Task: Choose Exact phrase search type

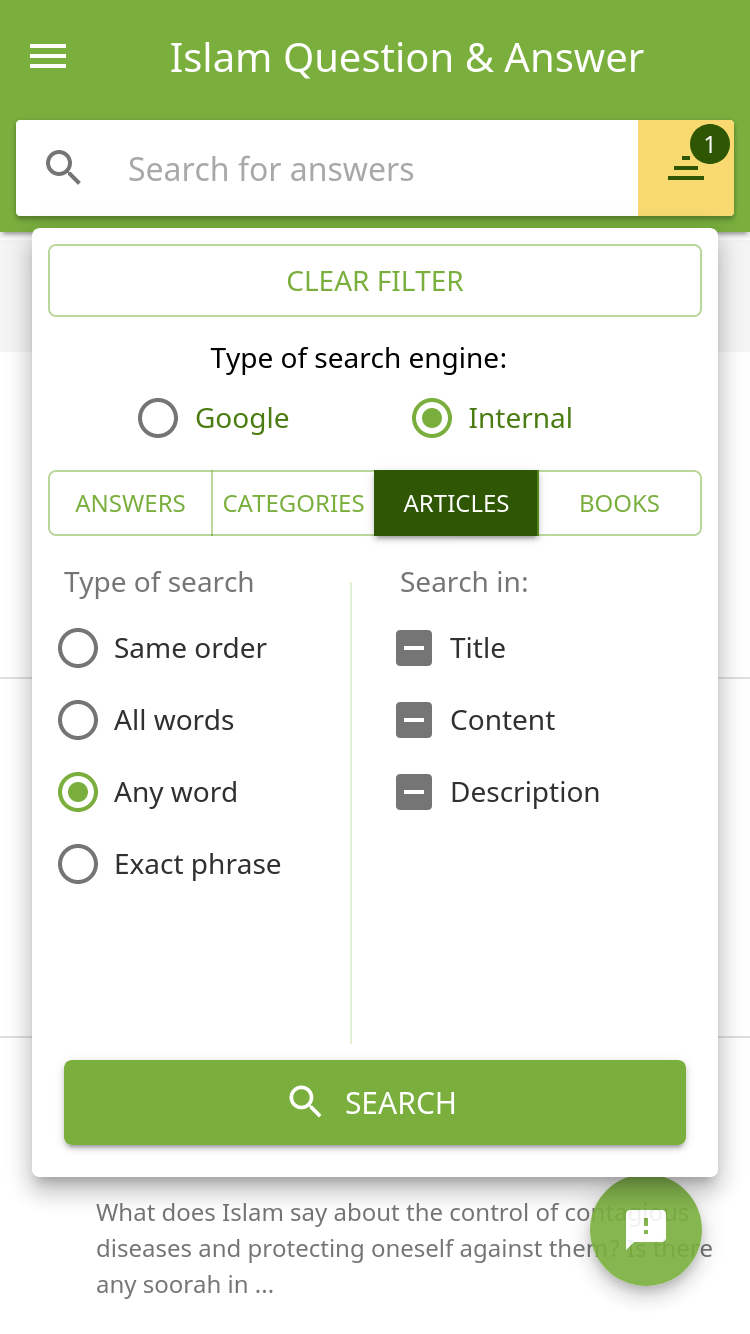Action: 78,864
